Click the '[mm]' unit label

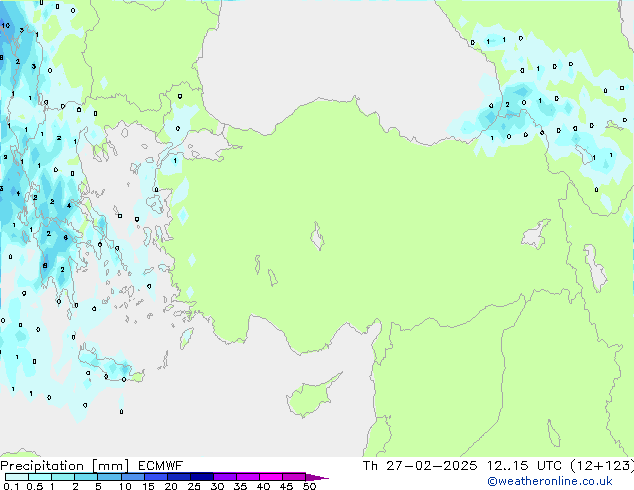111,466
